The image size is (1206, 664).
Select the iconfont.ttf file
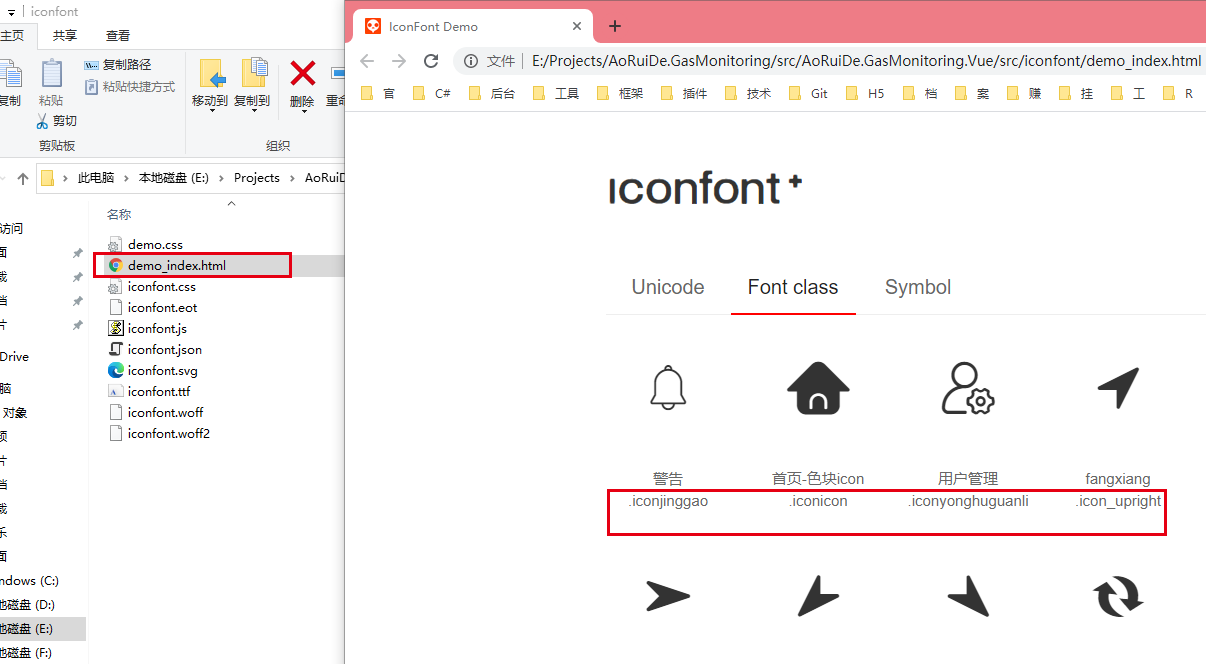click(x=148, y=391)
